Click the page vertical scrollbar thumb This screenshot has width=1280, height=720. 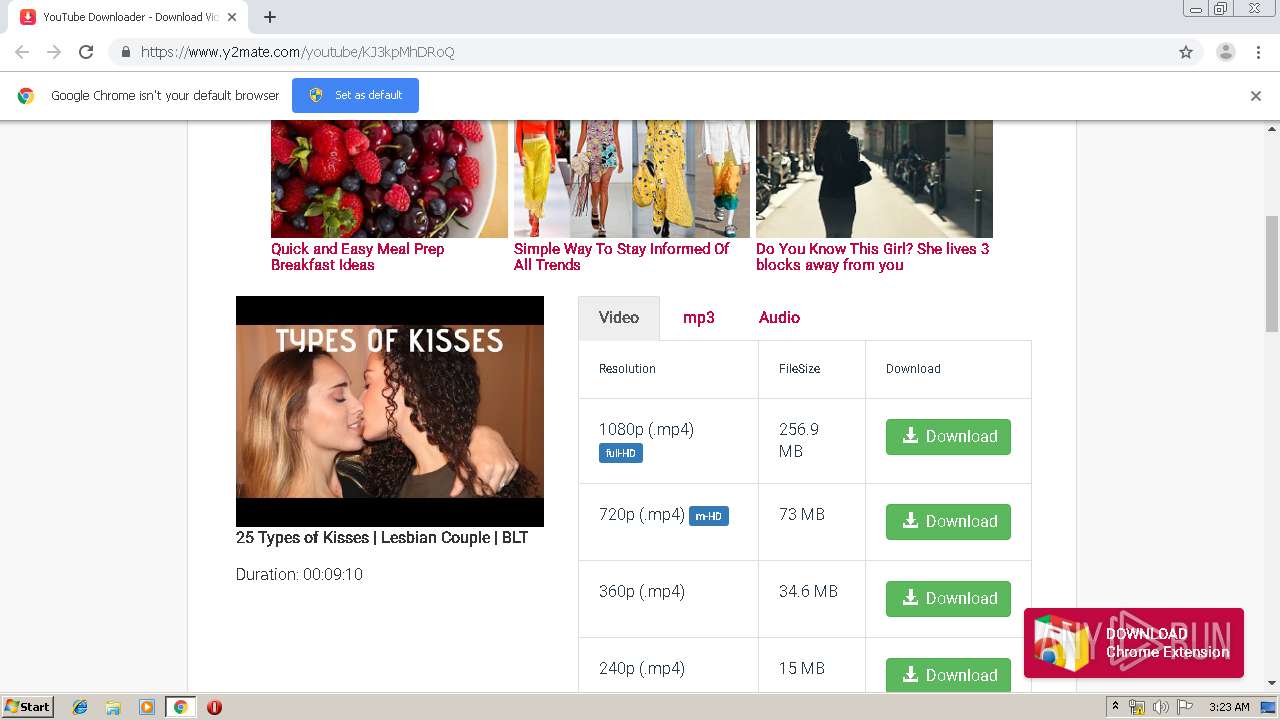pyautogui.click(x=1272, y=273)
